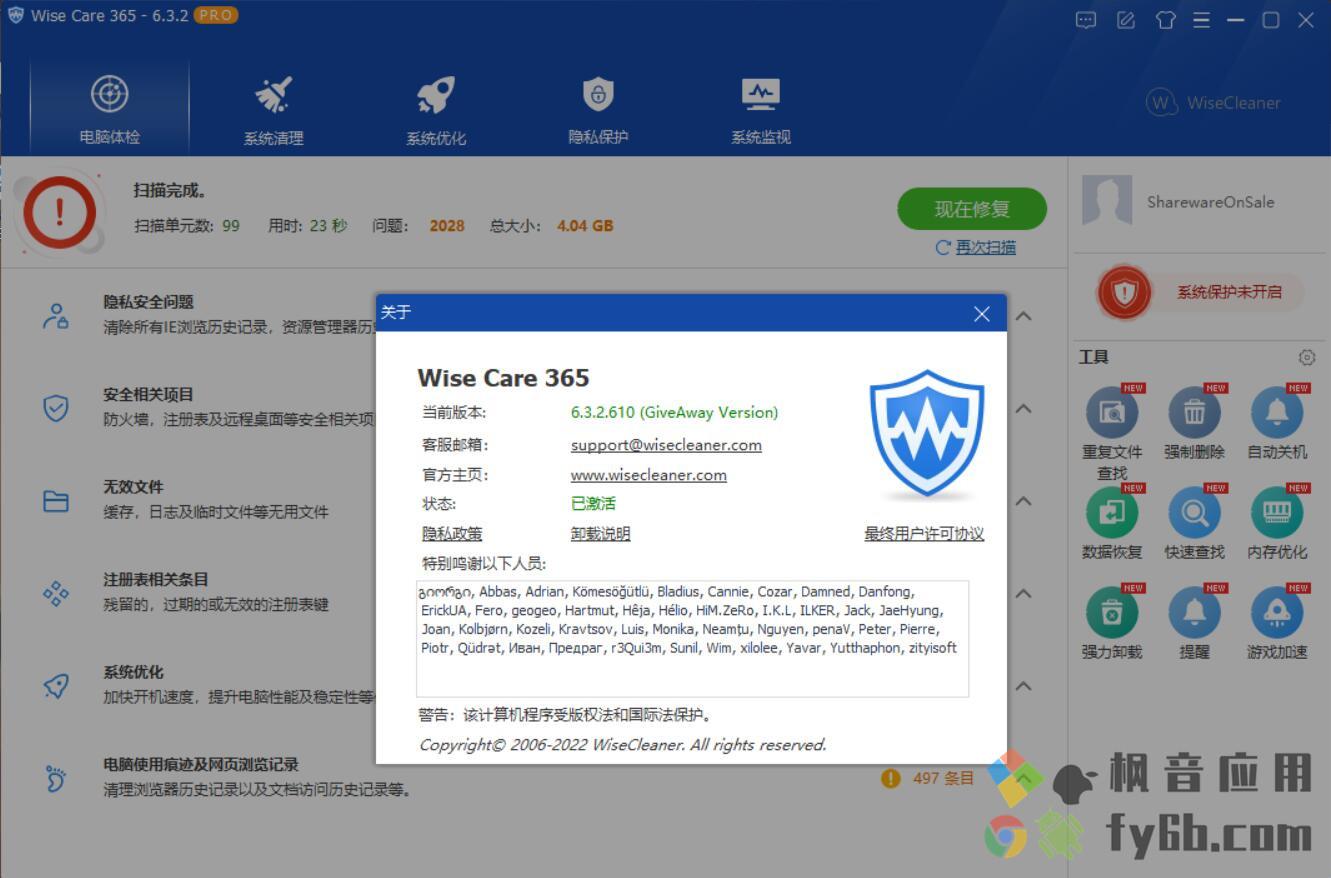The image size is (1331, 878).
Task: Open the 隐私政策 link
Action: (x=452, y=534)
